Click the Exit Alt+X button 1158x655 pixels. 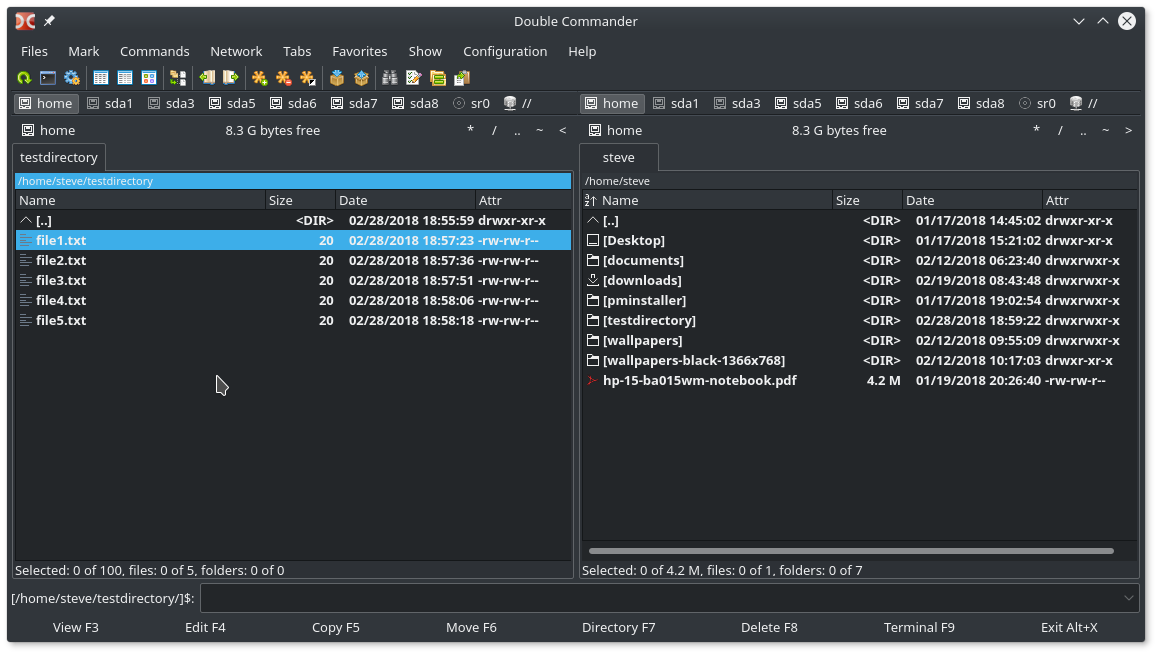pos(1069,628)
